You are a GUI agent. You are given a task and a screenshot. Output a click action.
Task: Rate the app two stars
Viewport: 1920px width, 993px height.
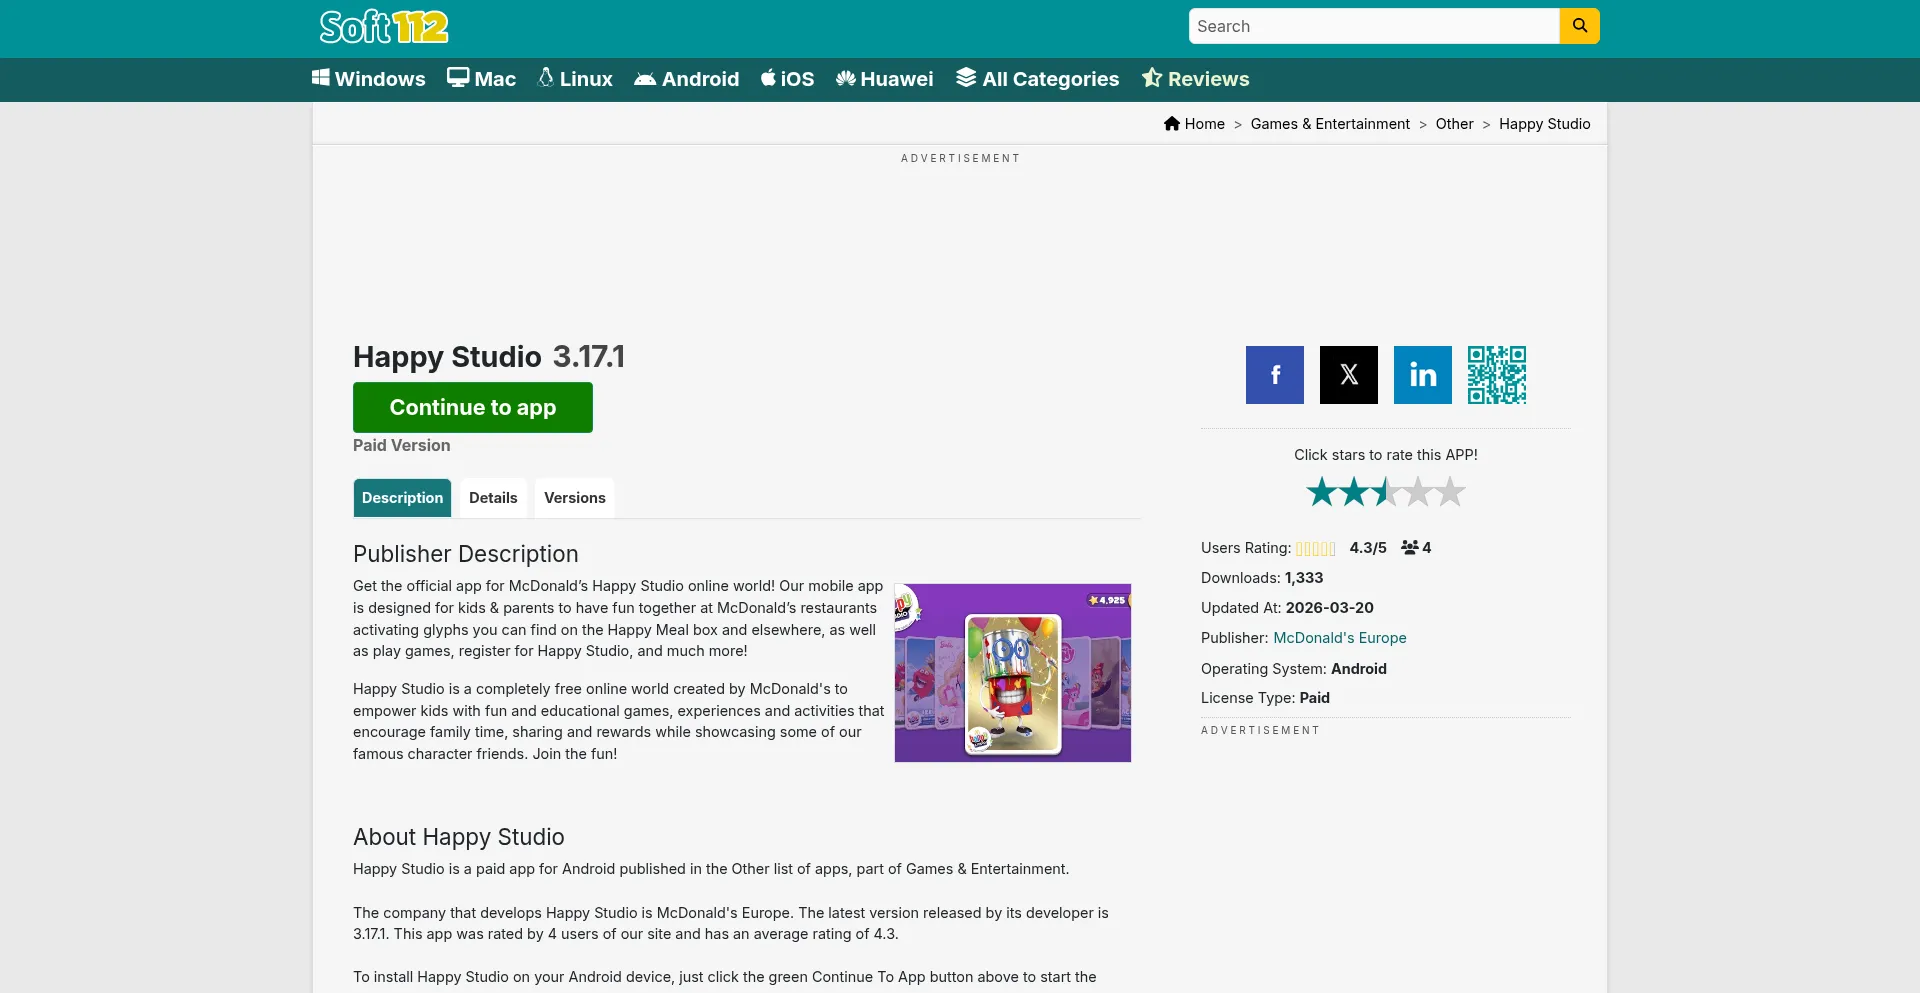click(1354, 492)
